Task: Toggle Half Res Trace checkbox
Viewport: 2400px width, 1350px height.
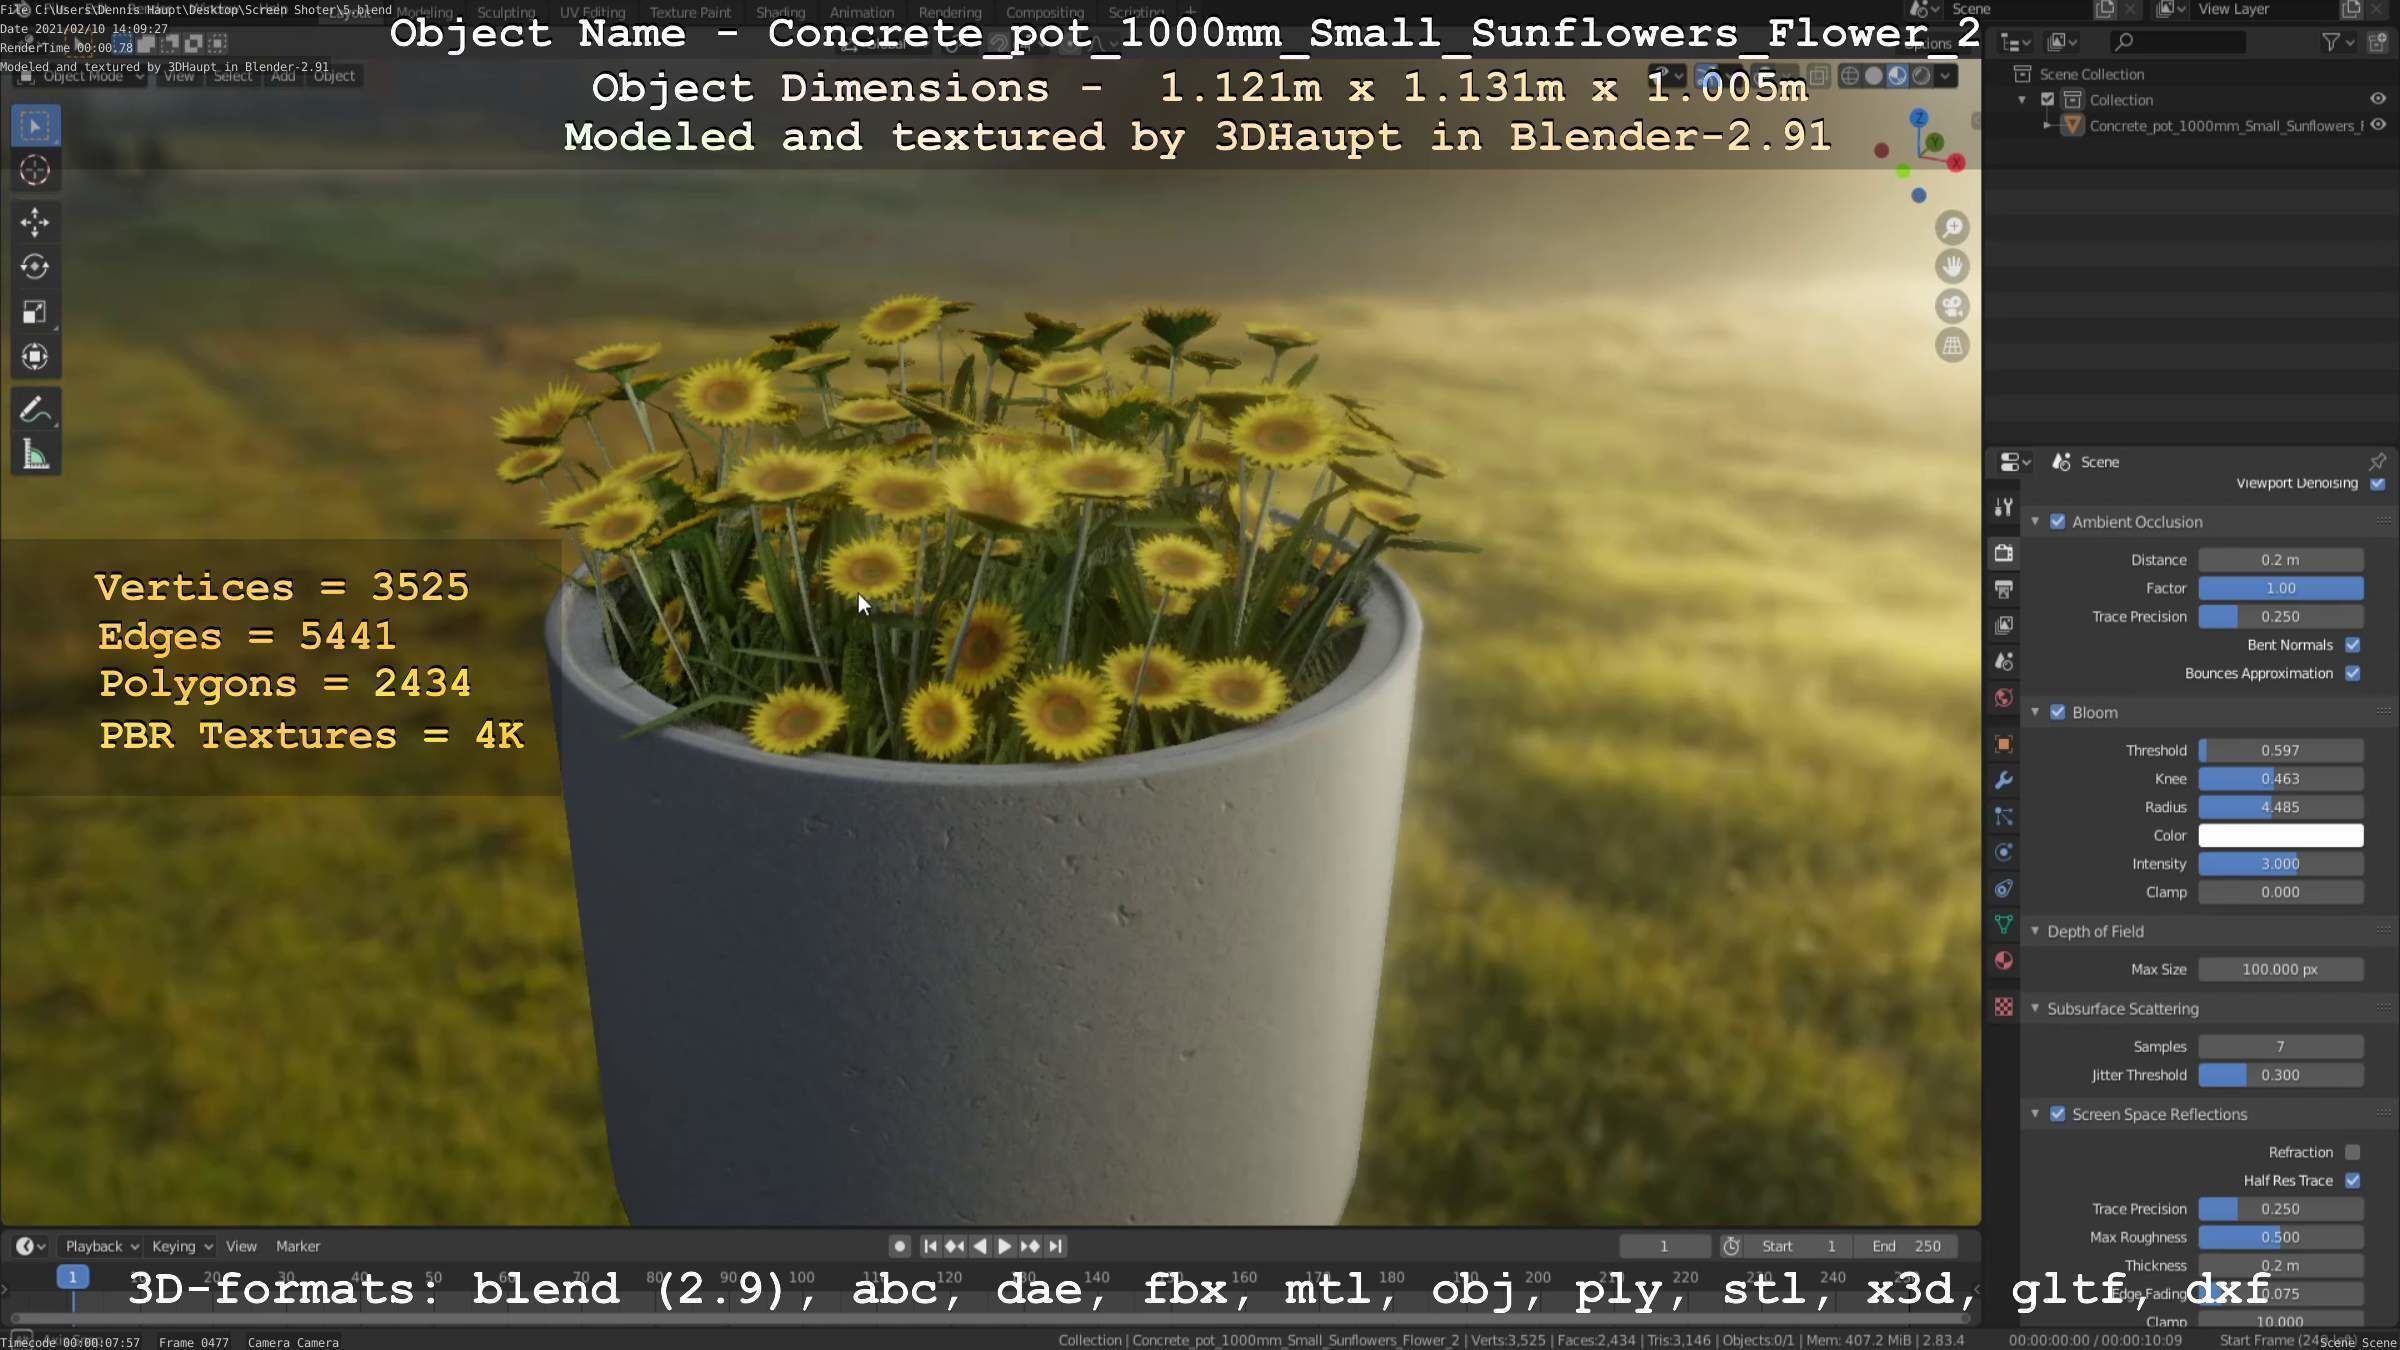Action: [x=2353, y=1180]
